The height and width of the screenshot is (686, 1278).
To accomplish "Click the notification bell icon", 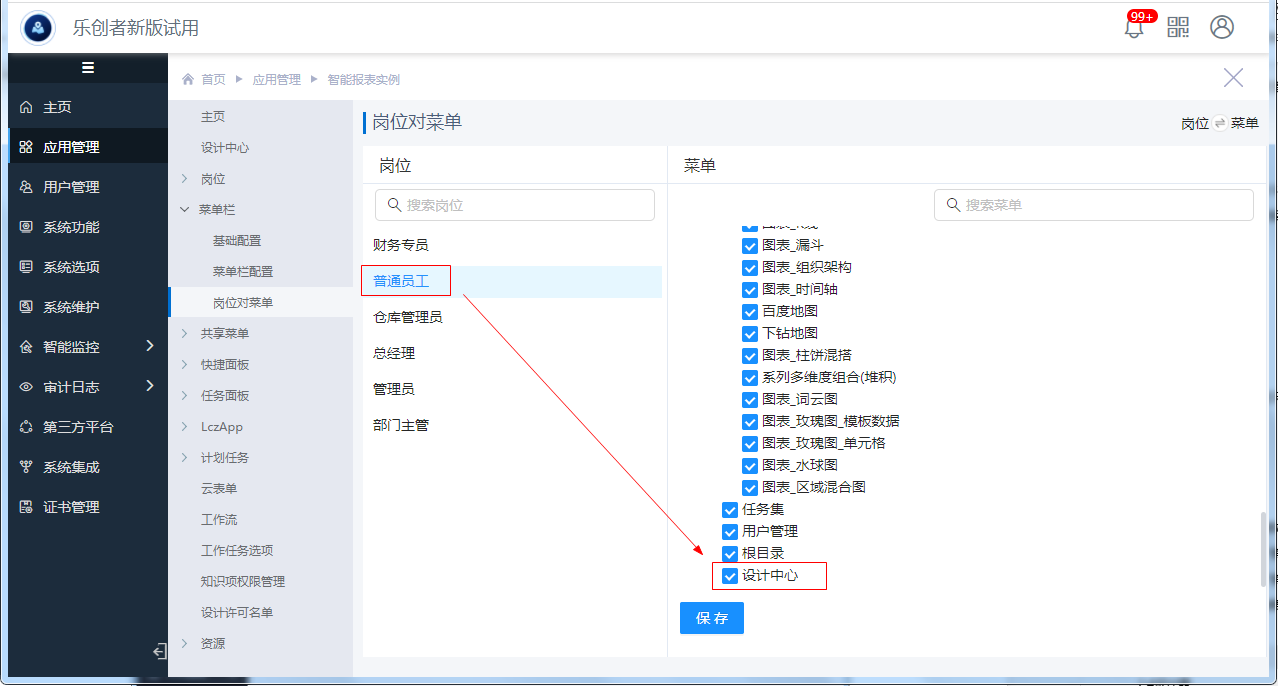I will (x=1134, y=28).
